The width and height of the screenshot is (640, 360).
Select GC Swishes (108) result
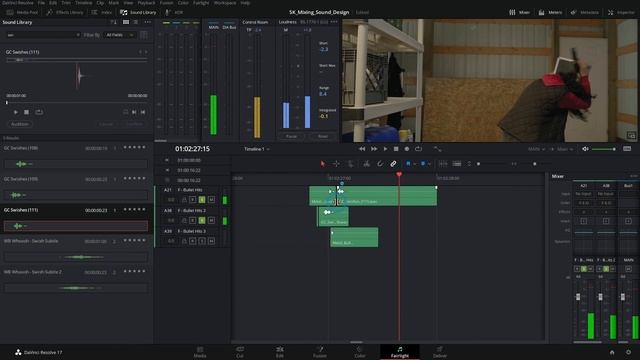point(76,157)
